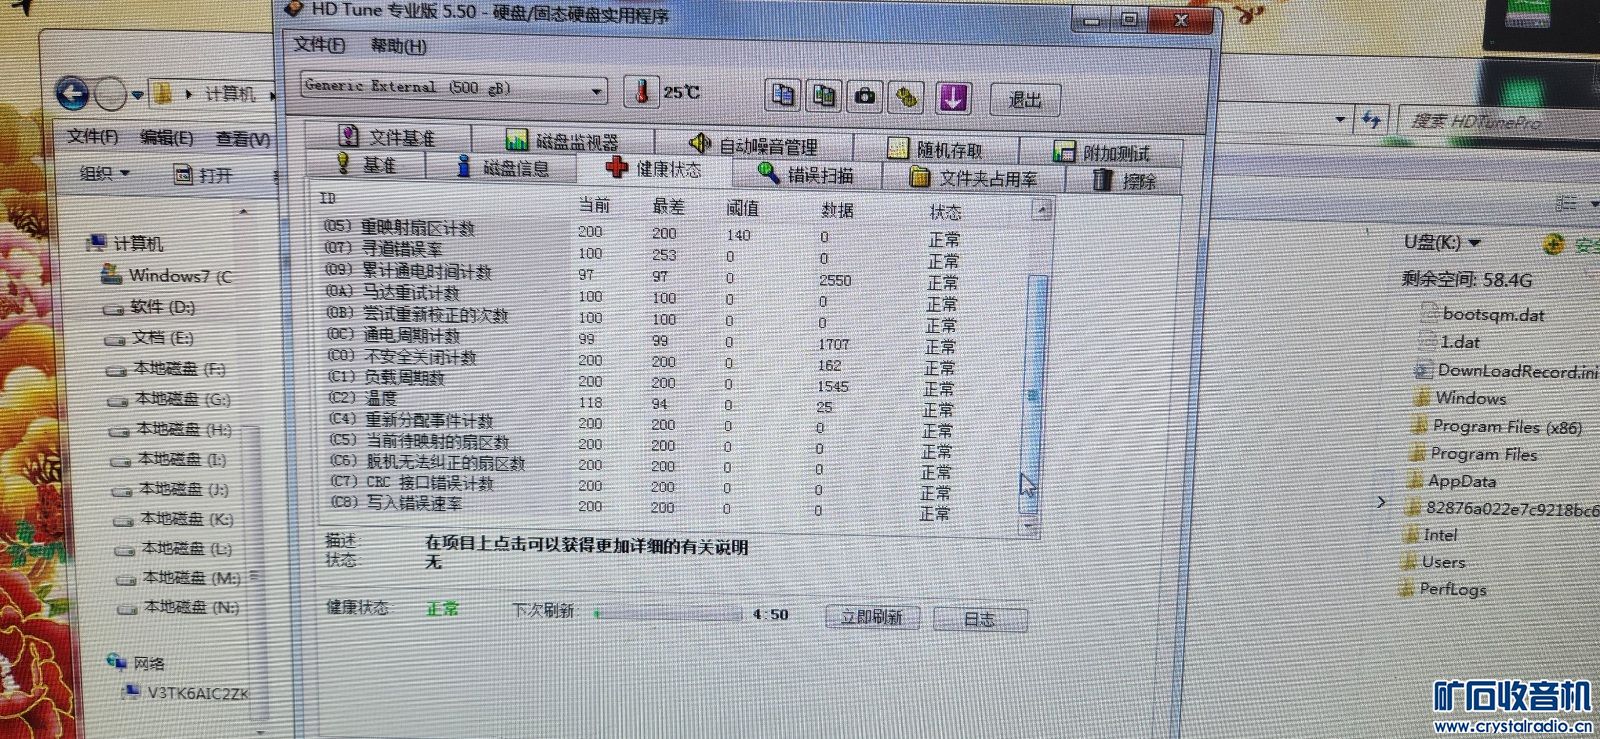
Task: Select 软件 (D:) drive in tree
Action: pyautogui.click(x=151, y=307)
